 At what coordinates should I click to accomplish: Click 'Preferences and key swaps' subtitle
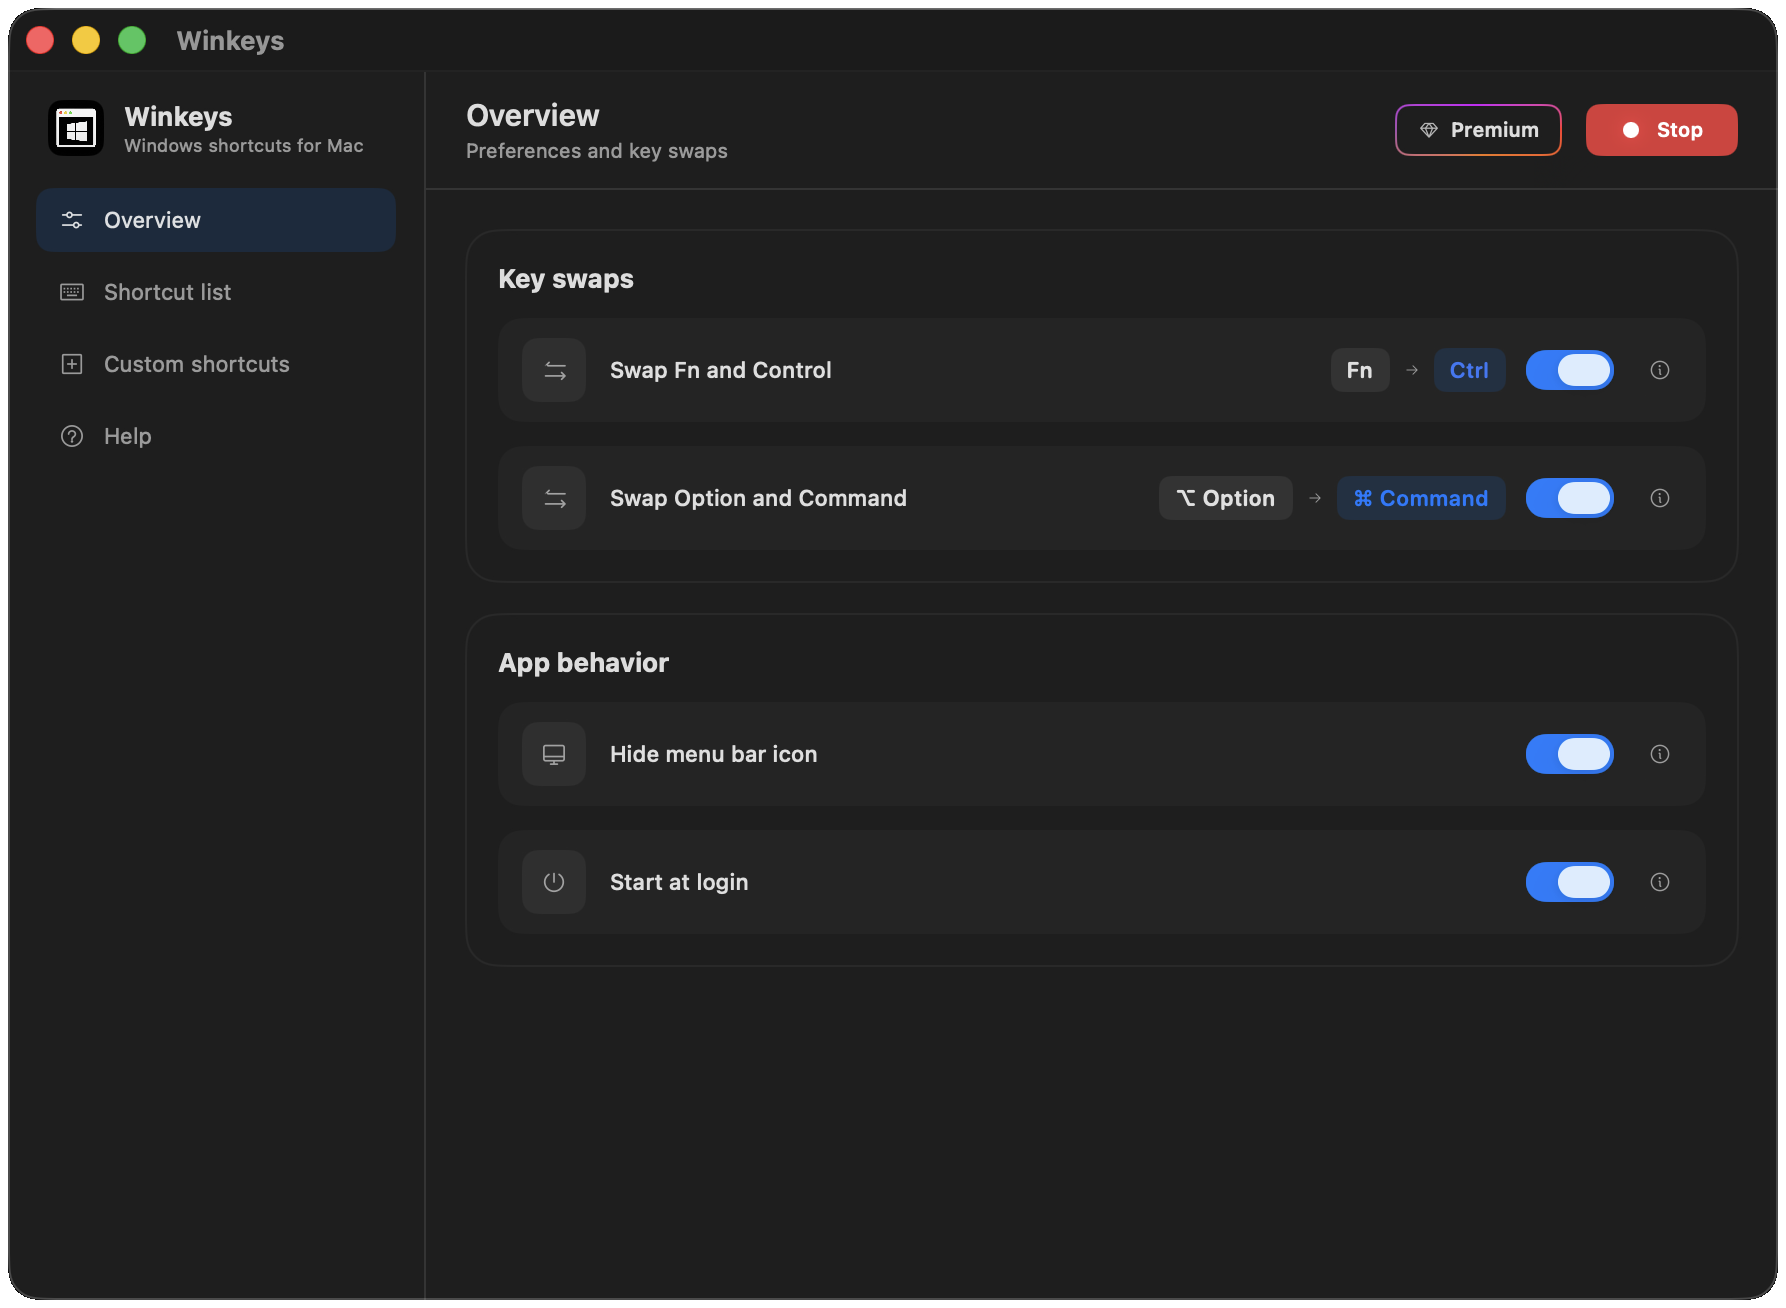[x=597, y=151]
